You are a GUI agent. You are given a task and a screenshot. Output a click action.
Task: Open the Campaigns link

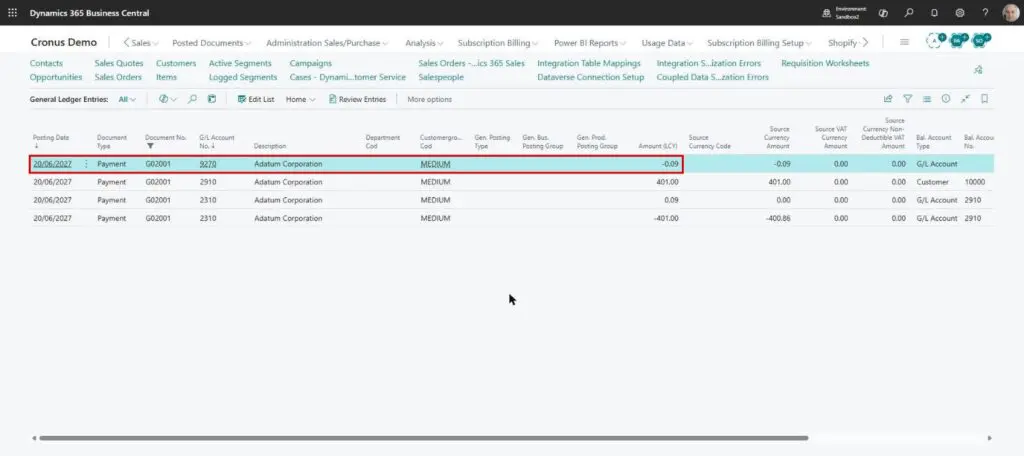[311, 63]
